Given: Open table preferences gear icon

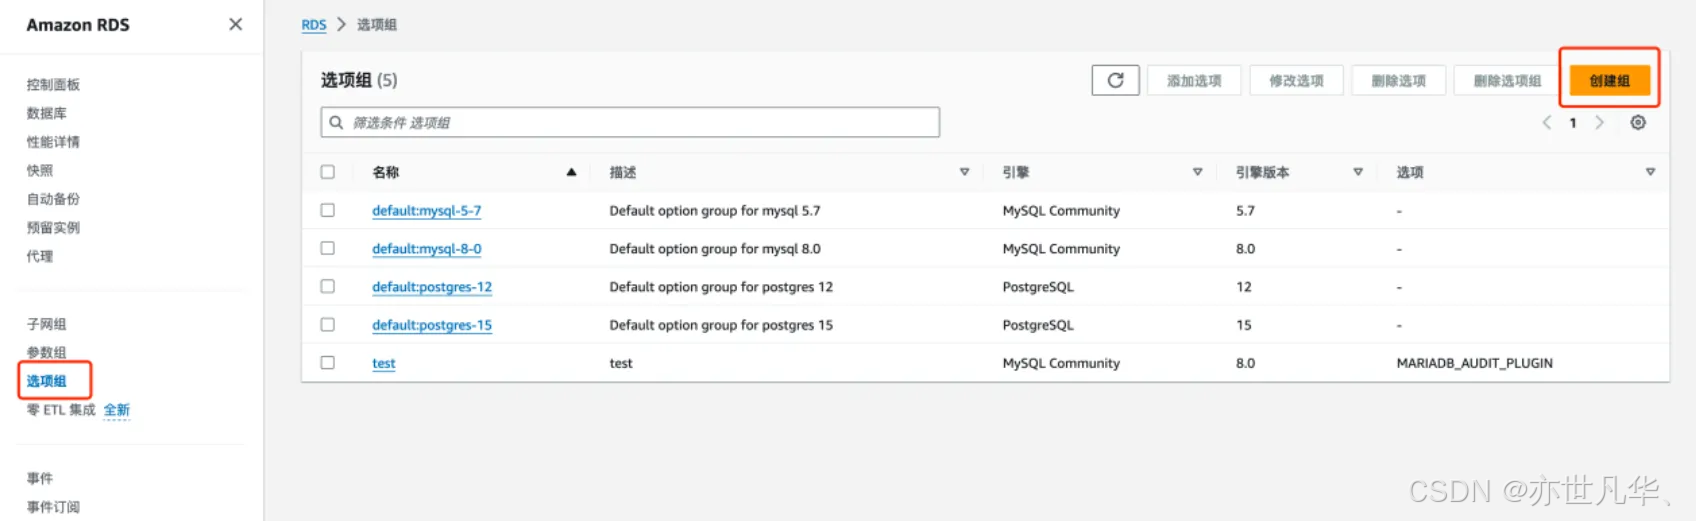Looking at the screenshot, I should pos(1638,122).
